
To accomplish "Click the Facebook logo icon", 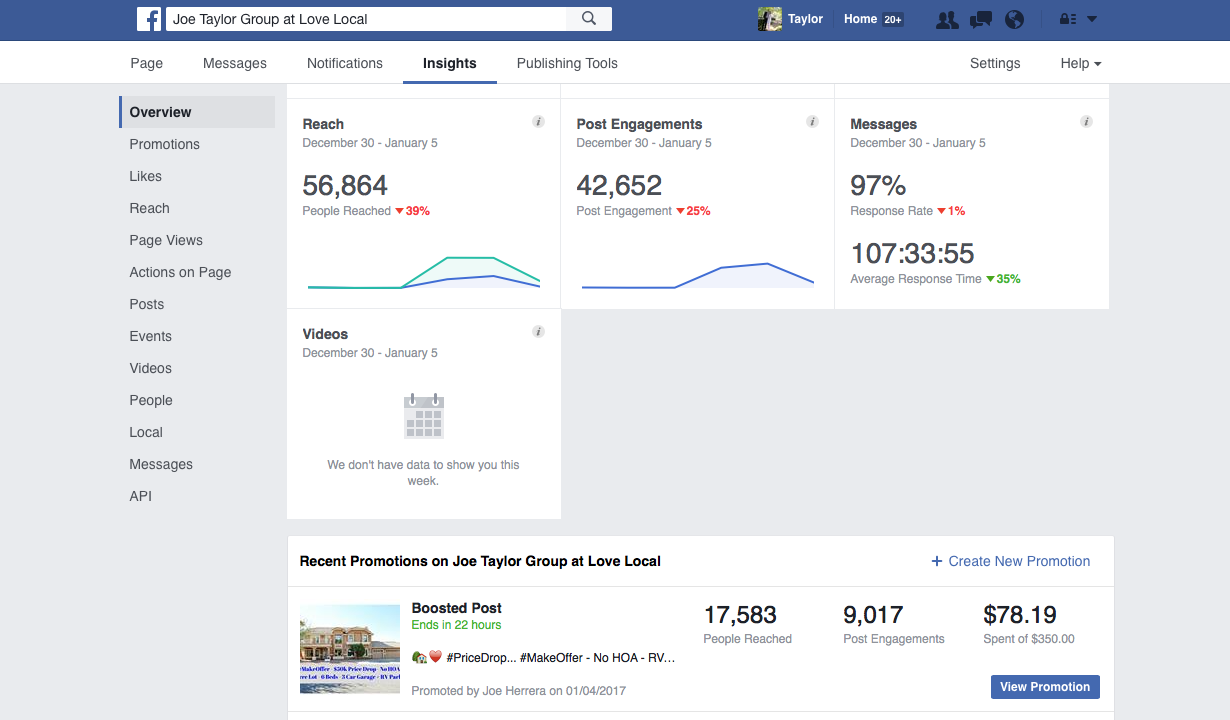I will tap(149, 19).
